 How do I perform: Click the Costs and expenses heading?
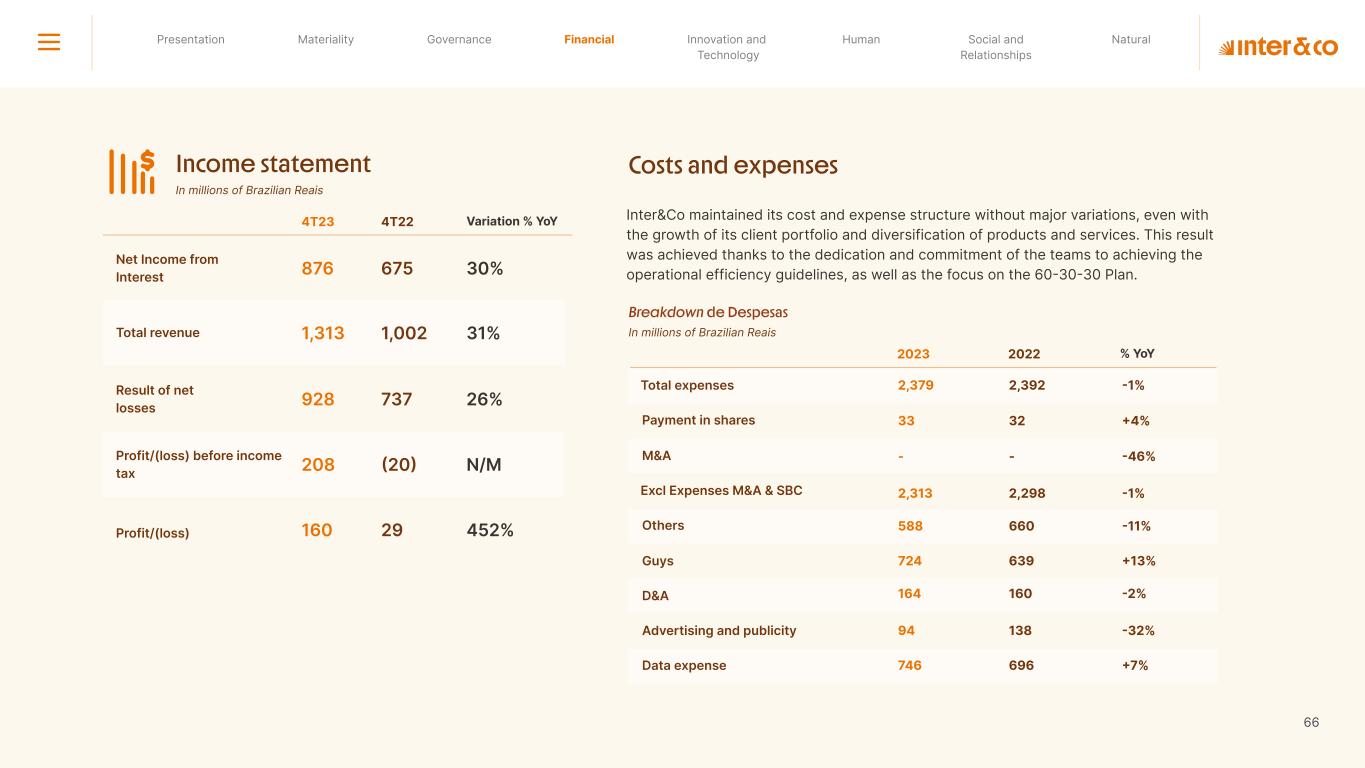(733, 165)
